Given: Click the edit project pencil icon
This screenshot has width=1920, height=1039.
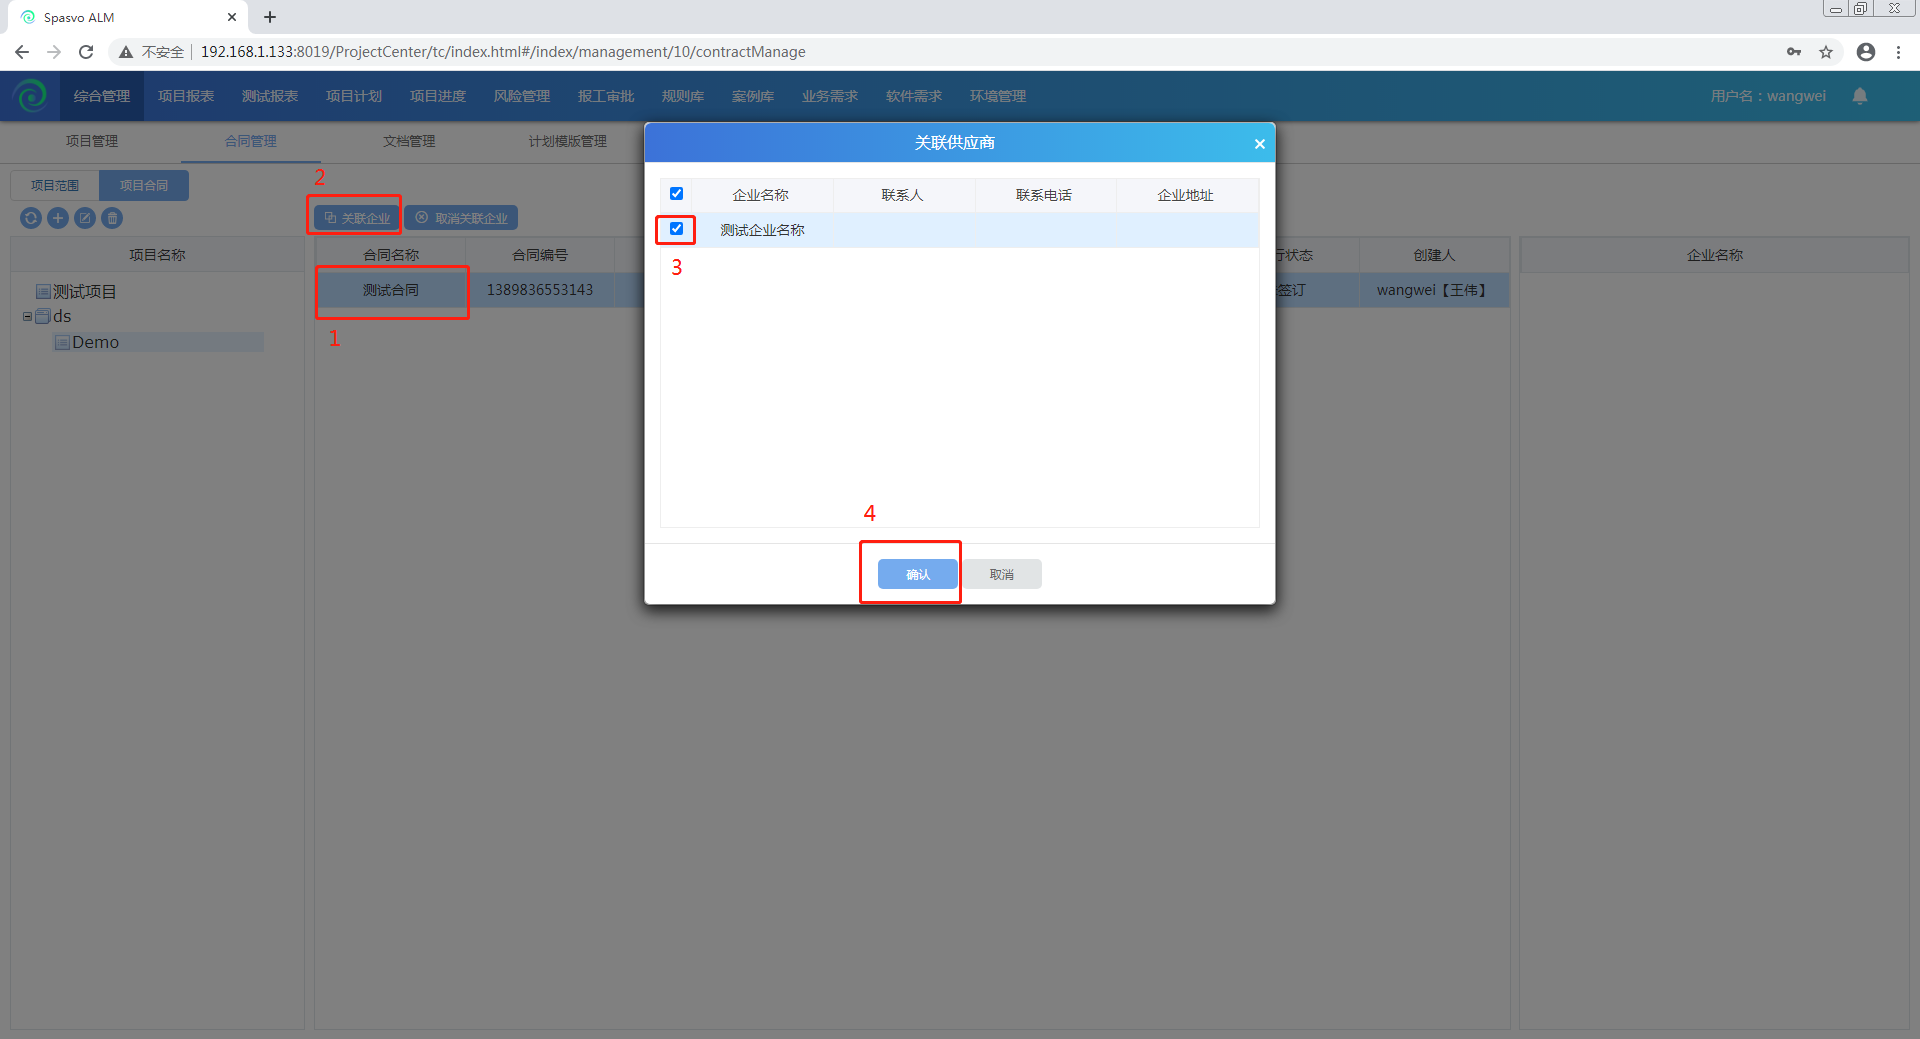Looking at the screenshot, I should (x=85, y=218).
